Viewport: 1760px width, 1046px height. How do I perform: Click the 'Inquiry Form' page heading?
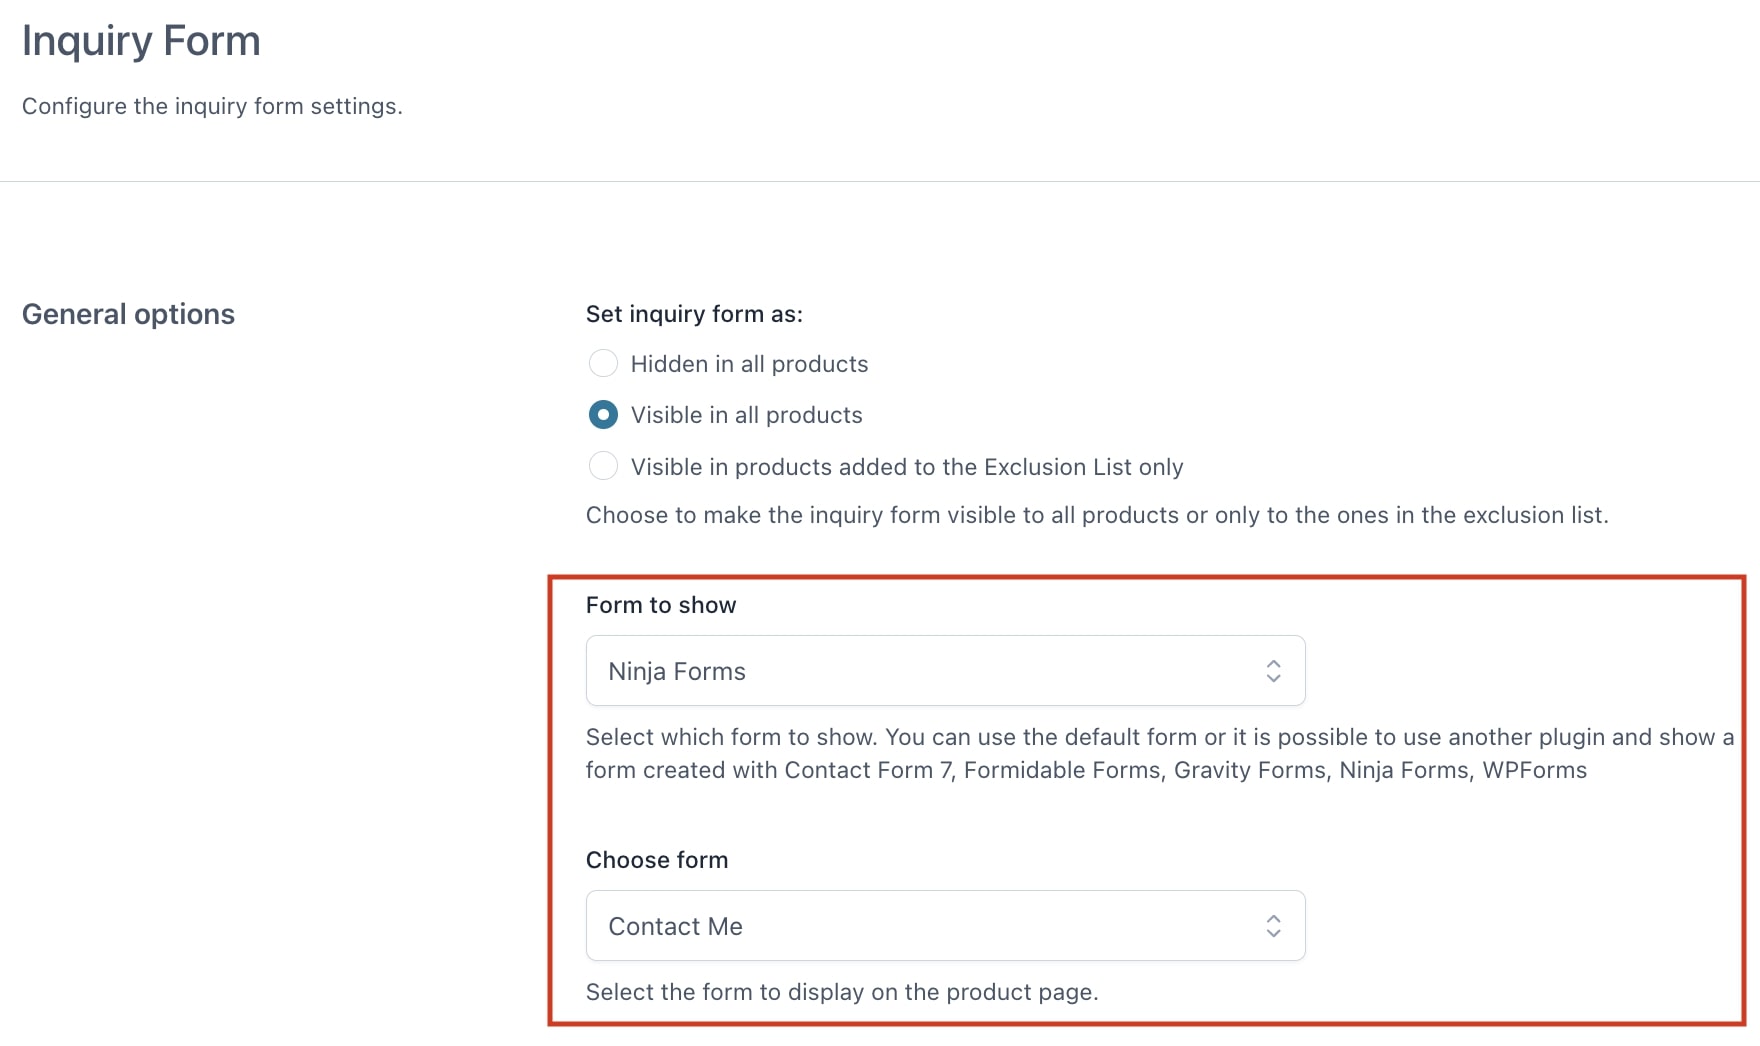pyautogui.click(x=141, y=42)
